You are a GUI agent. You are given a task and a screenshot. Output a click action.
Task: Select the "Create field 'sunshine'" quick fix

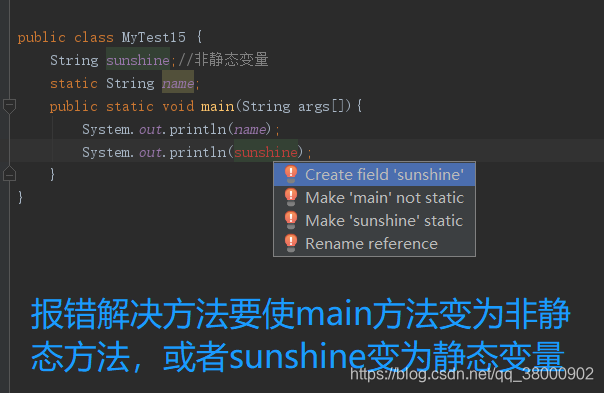374,175
